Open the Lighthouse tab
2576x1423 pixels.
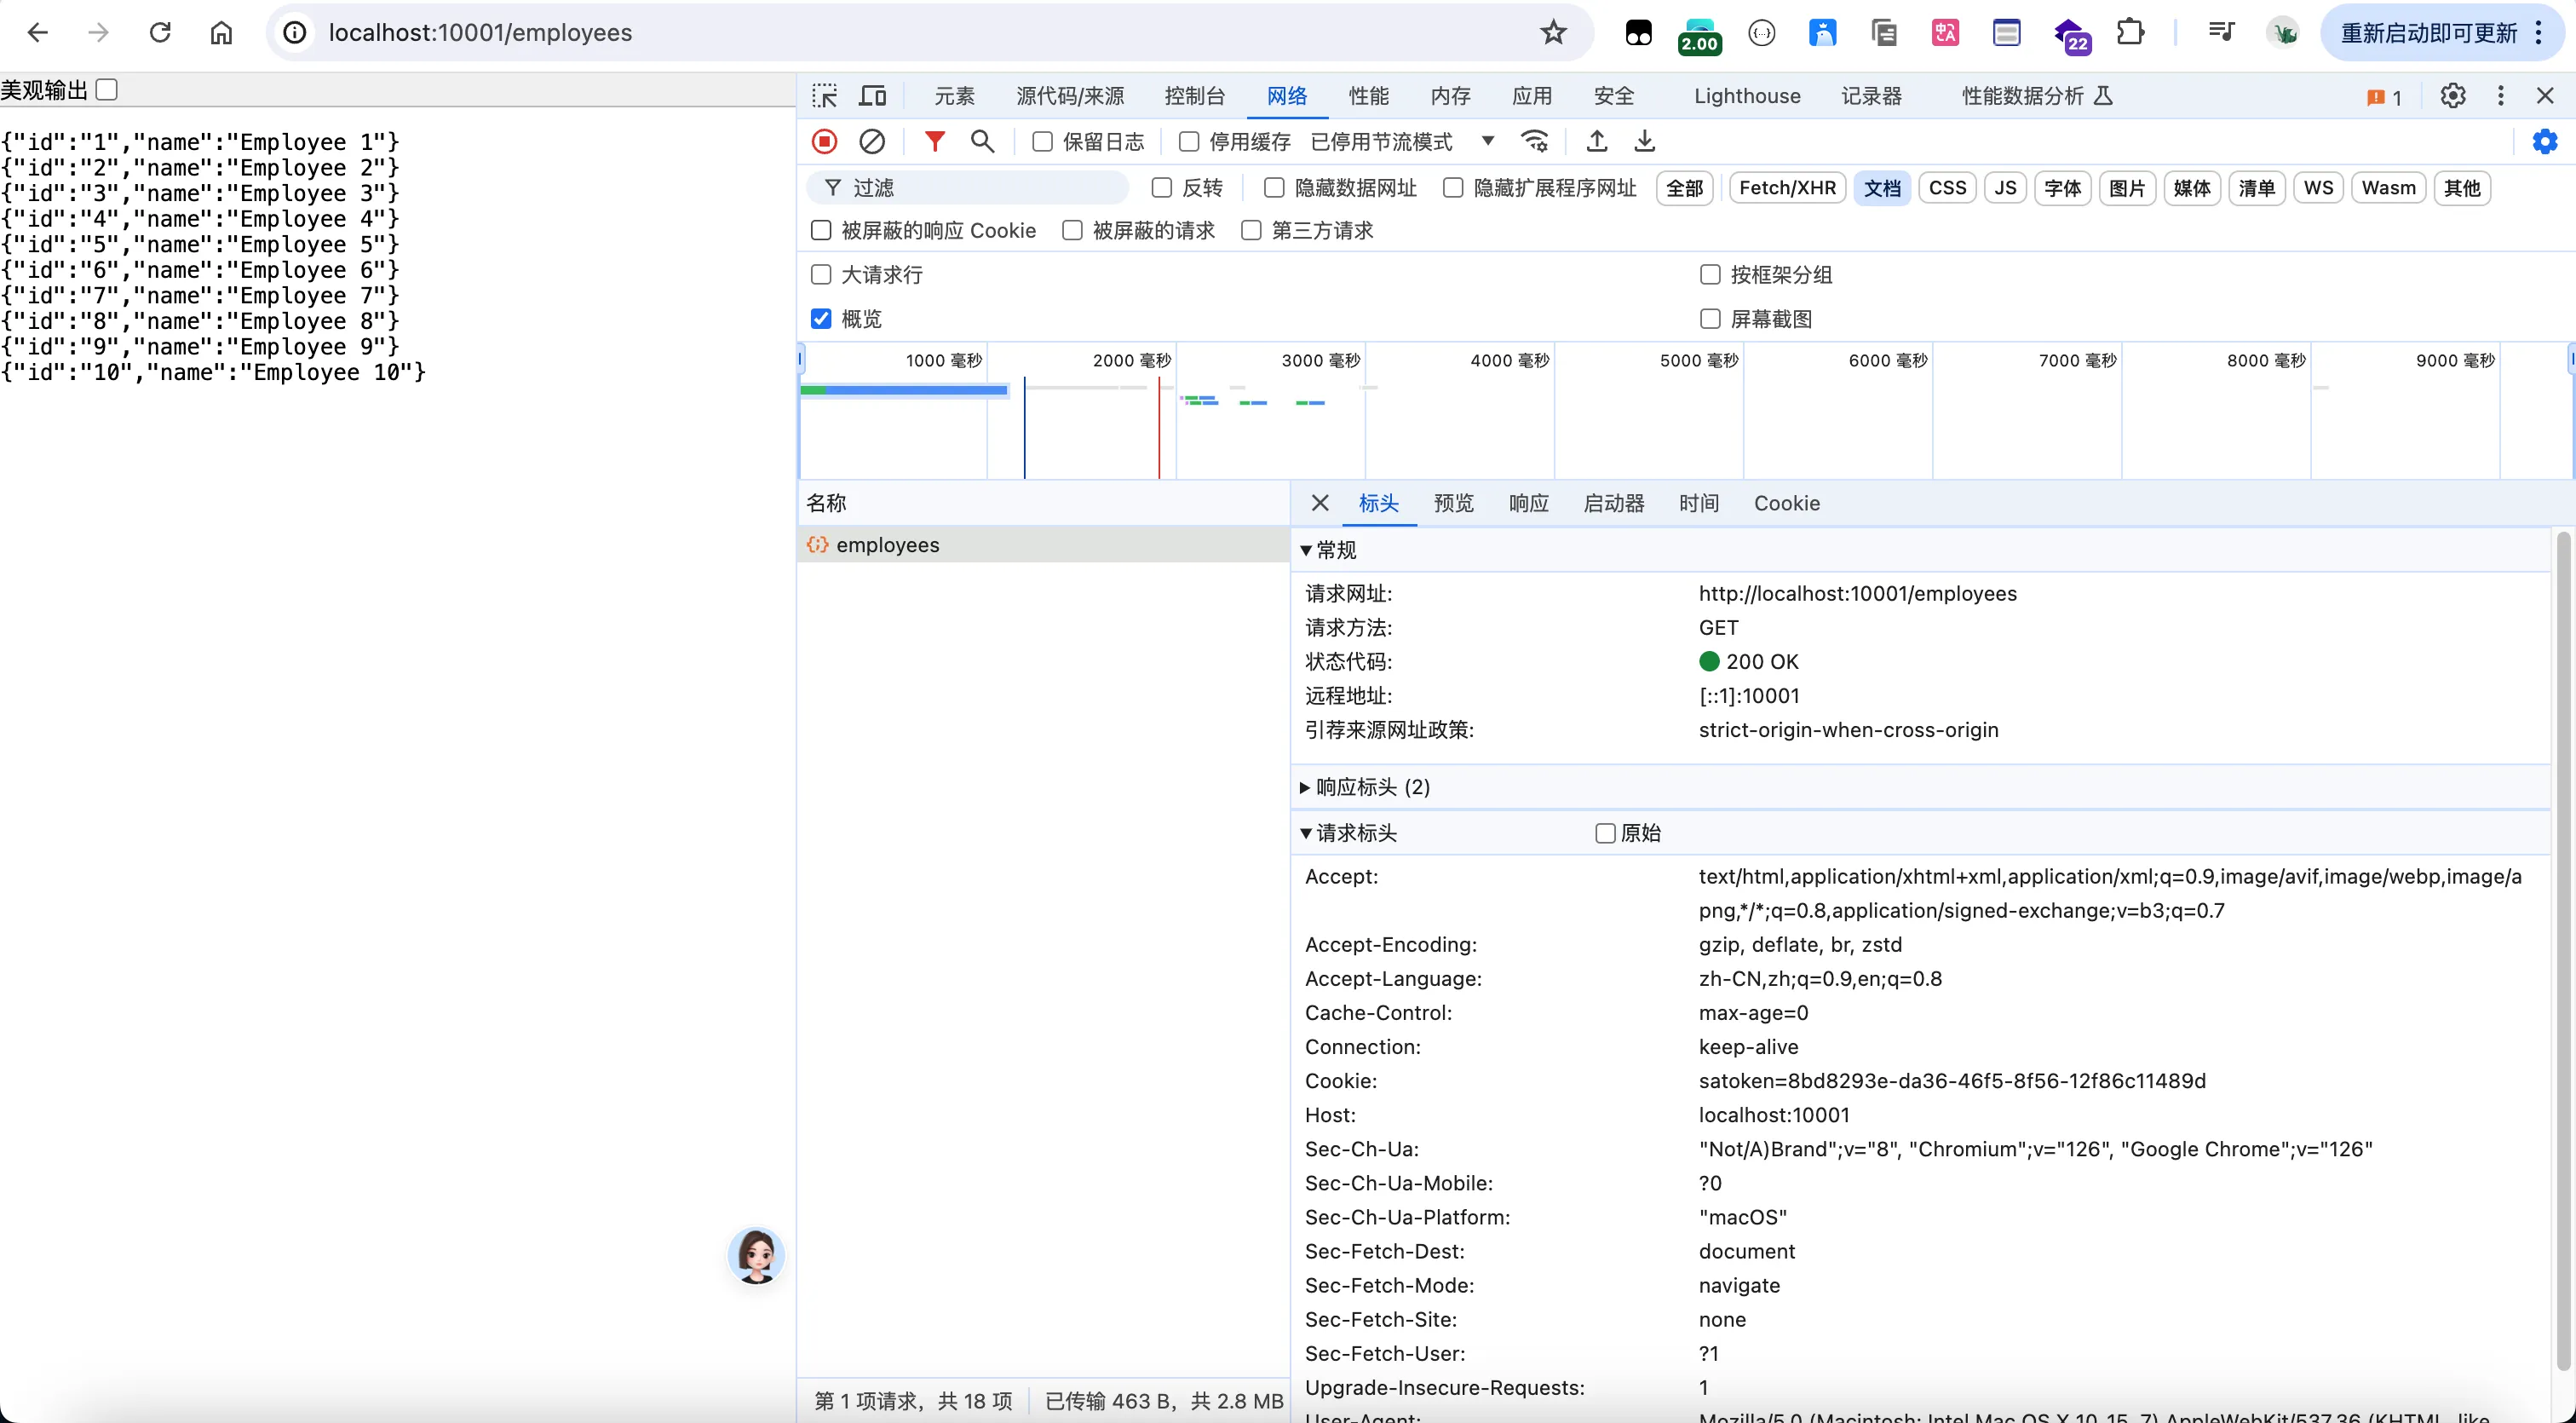click(x=1747, y=96)
